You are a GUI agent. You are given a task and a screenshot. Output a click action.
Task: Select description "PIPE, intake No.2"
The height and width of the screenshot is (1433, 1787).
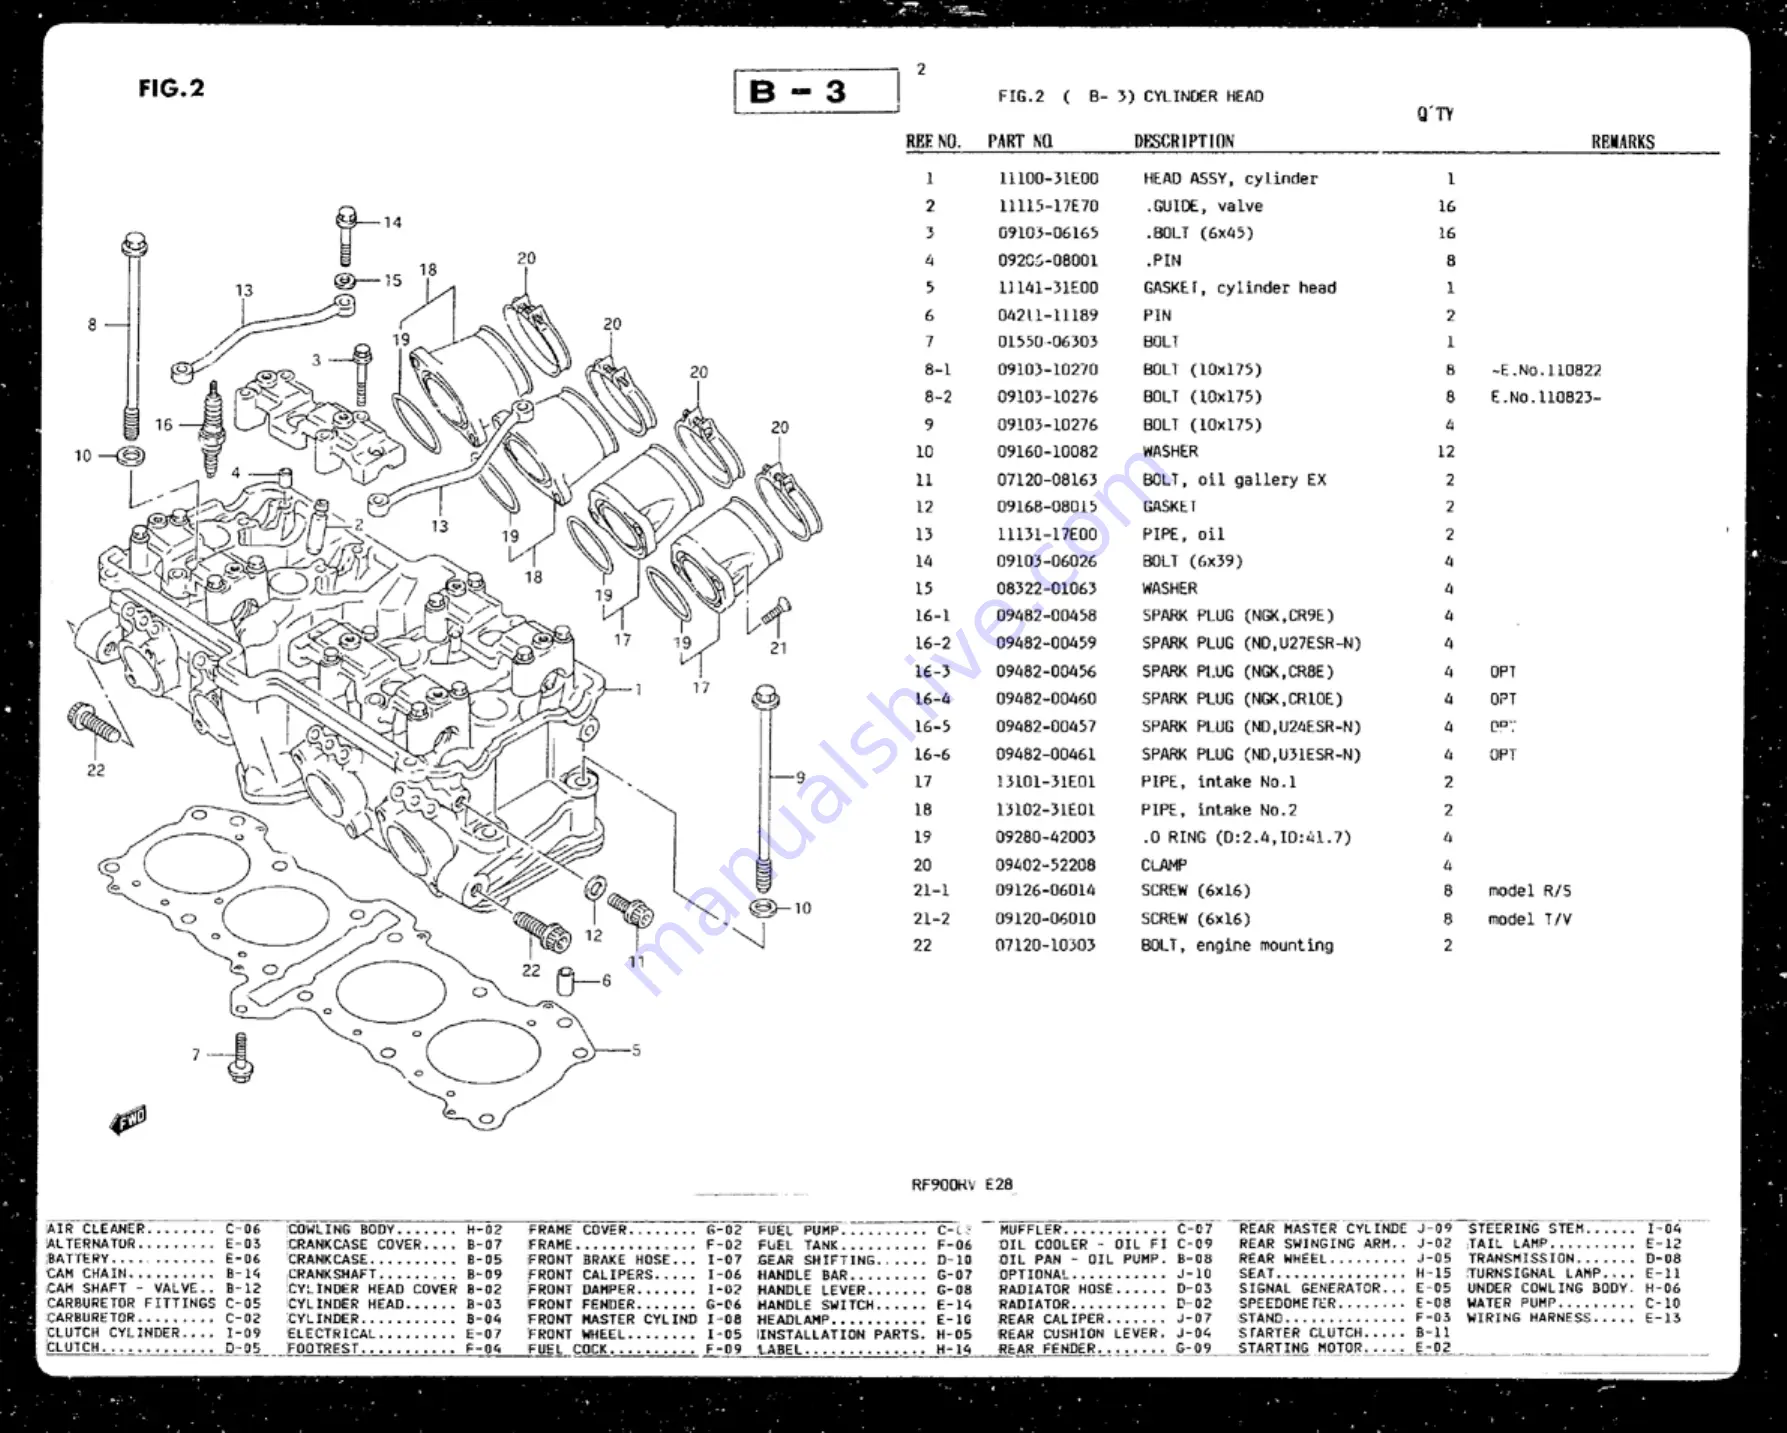1219,810
